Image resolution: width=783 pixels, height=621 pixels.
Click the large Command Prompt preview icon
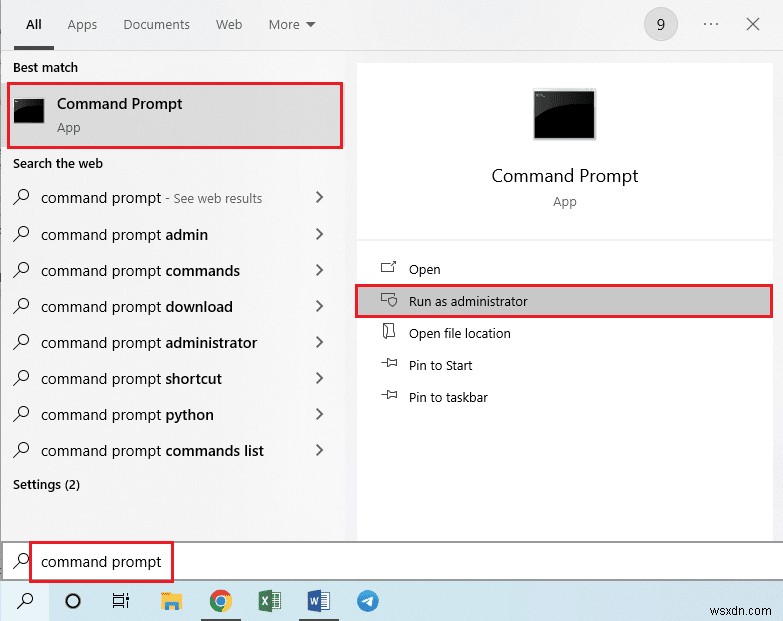click(564, 114)
